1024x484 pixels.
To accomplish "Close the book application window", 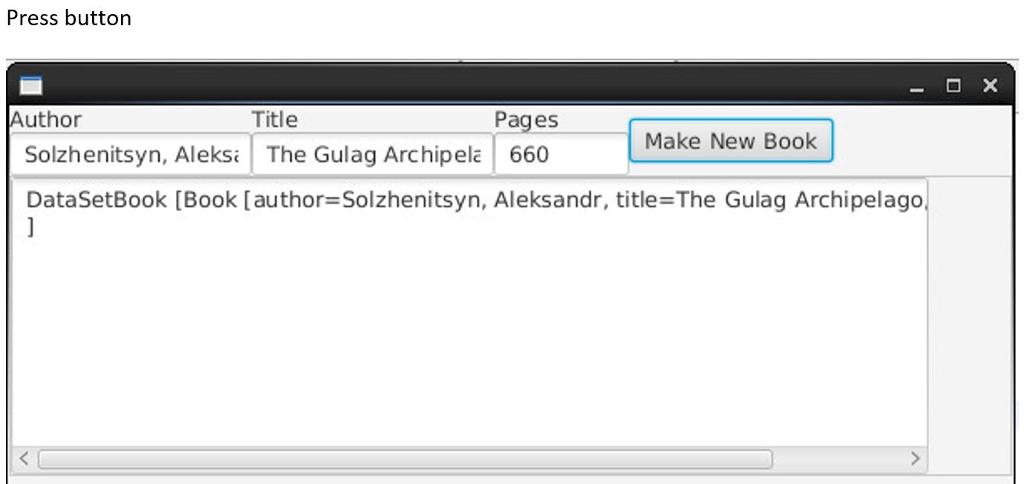I will 990,86.
